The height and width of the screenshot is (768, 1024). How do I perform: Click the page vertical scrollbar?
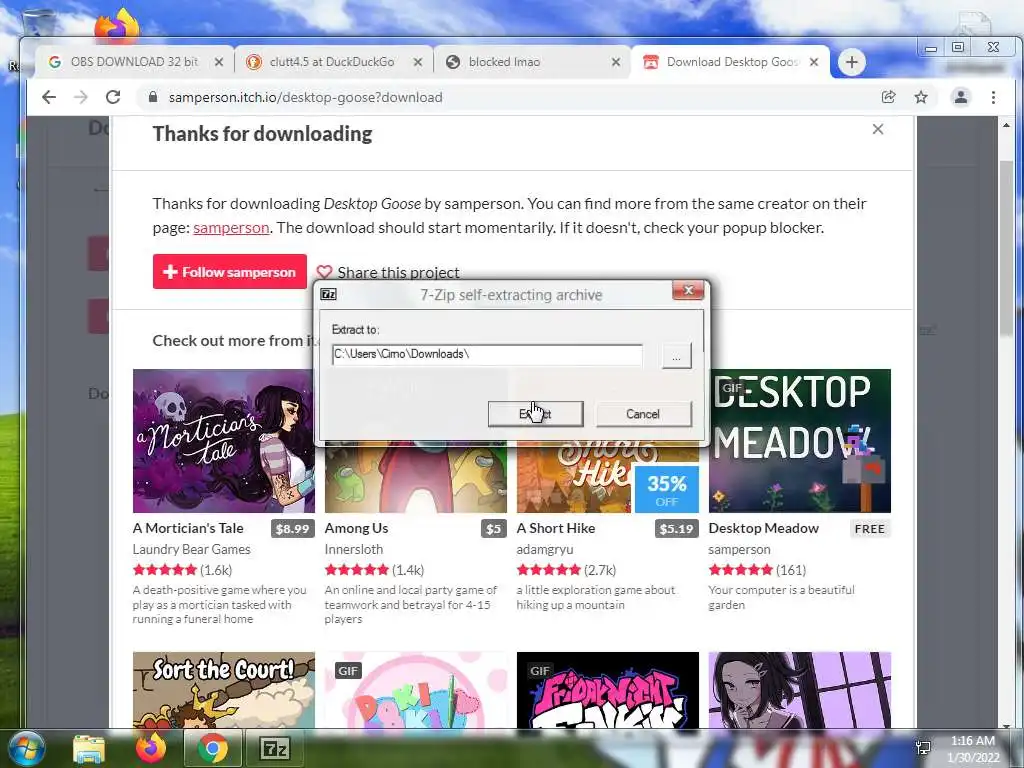1006,248
